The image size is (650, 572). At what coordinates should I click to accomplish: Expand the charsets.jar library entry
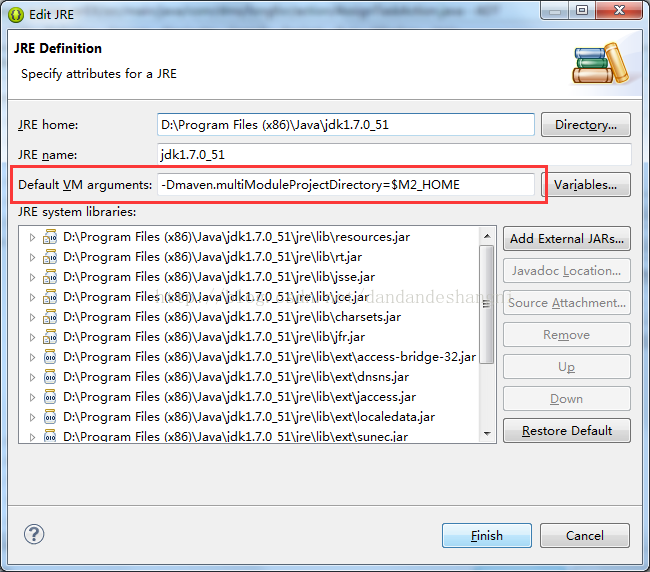(x=32, y=318)
